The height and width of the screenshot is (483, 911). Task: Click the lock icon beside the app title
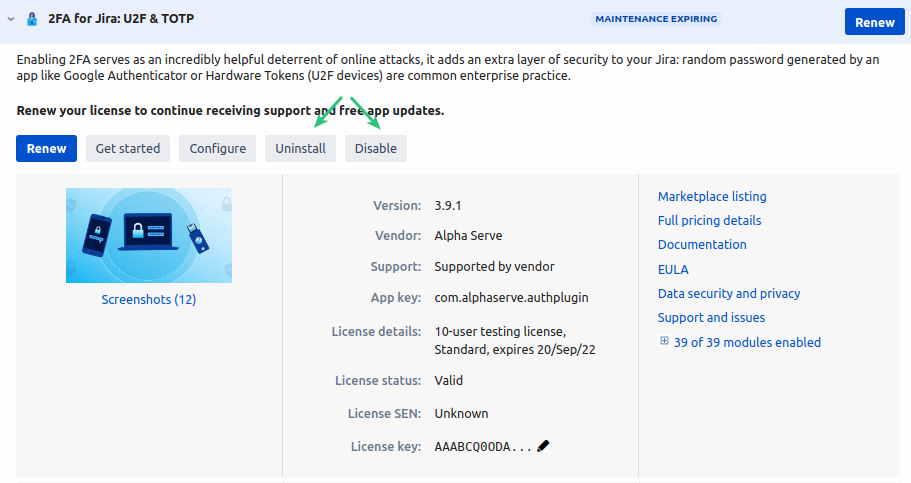32,18
